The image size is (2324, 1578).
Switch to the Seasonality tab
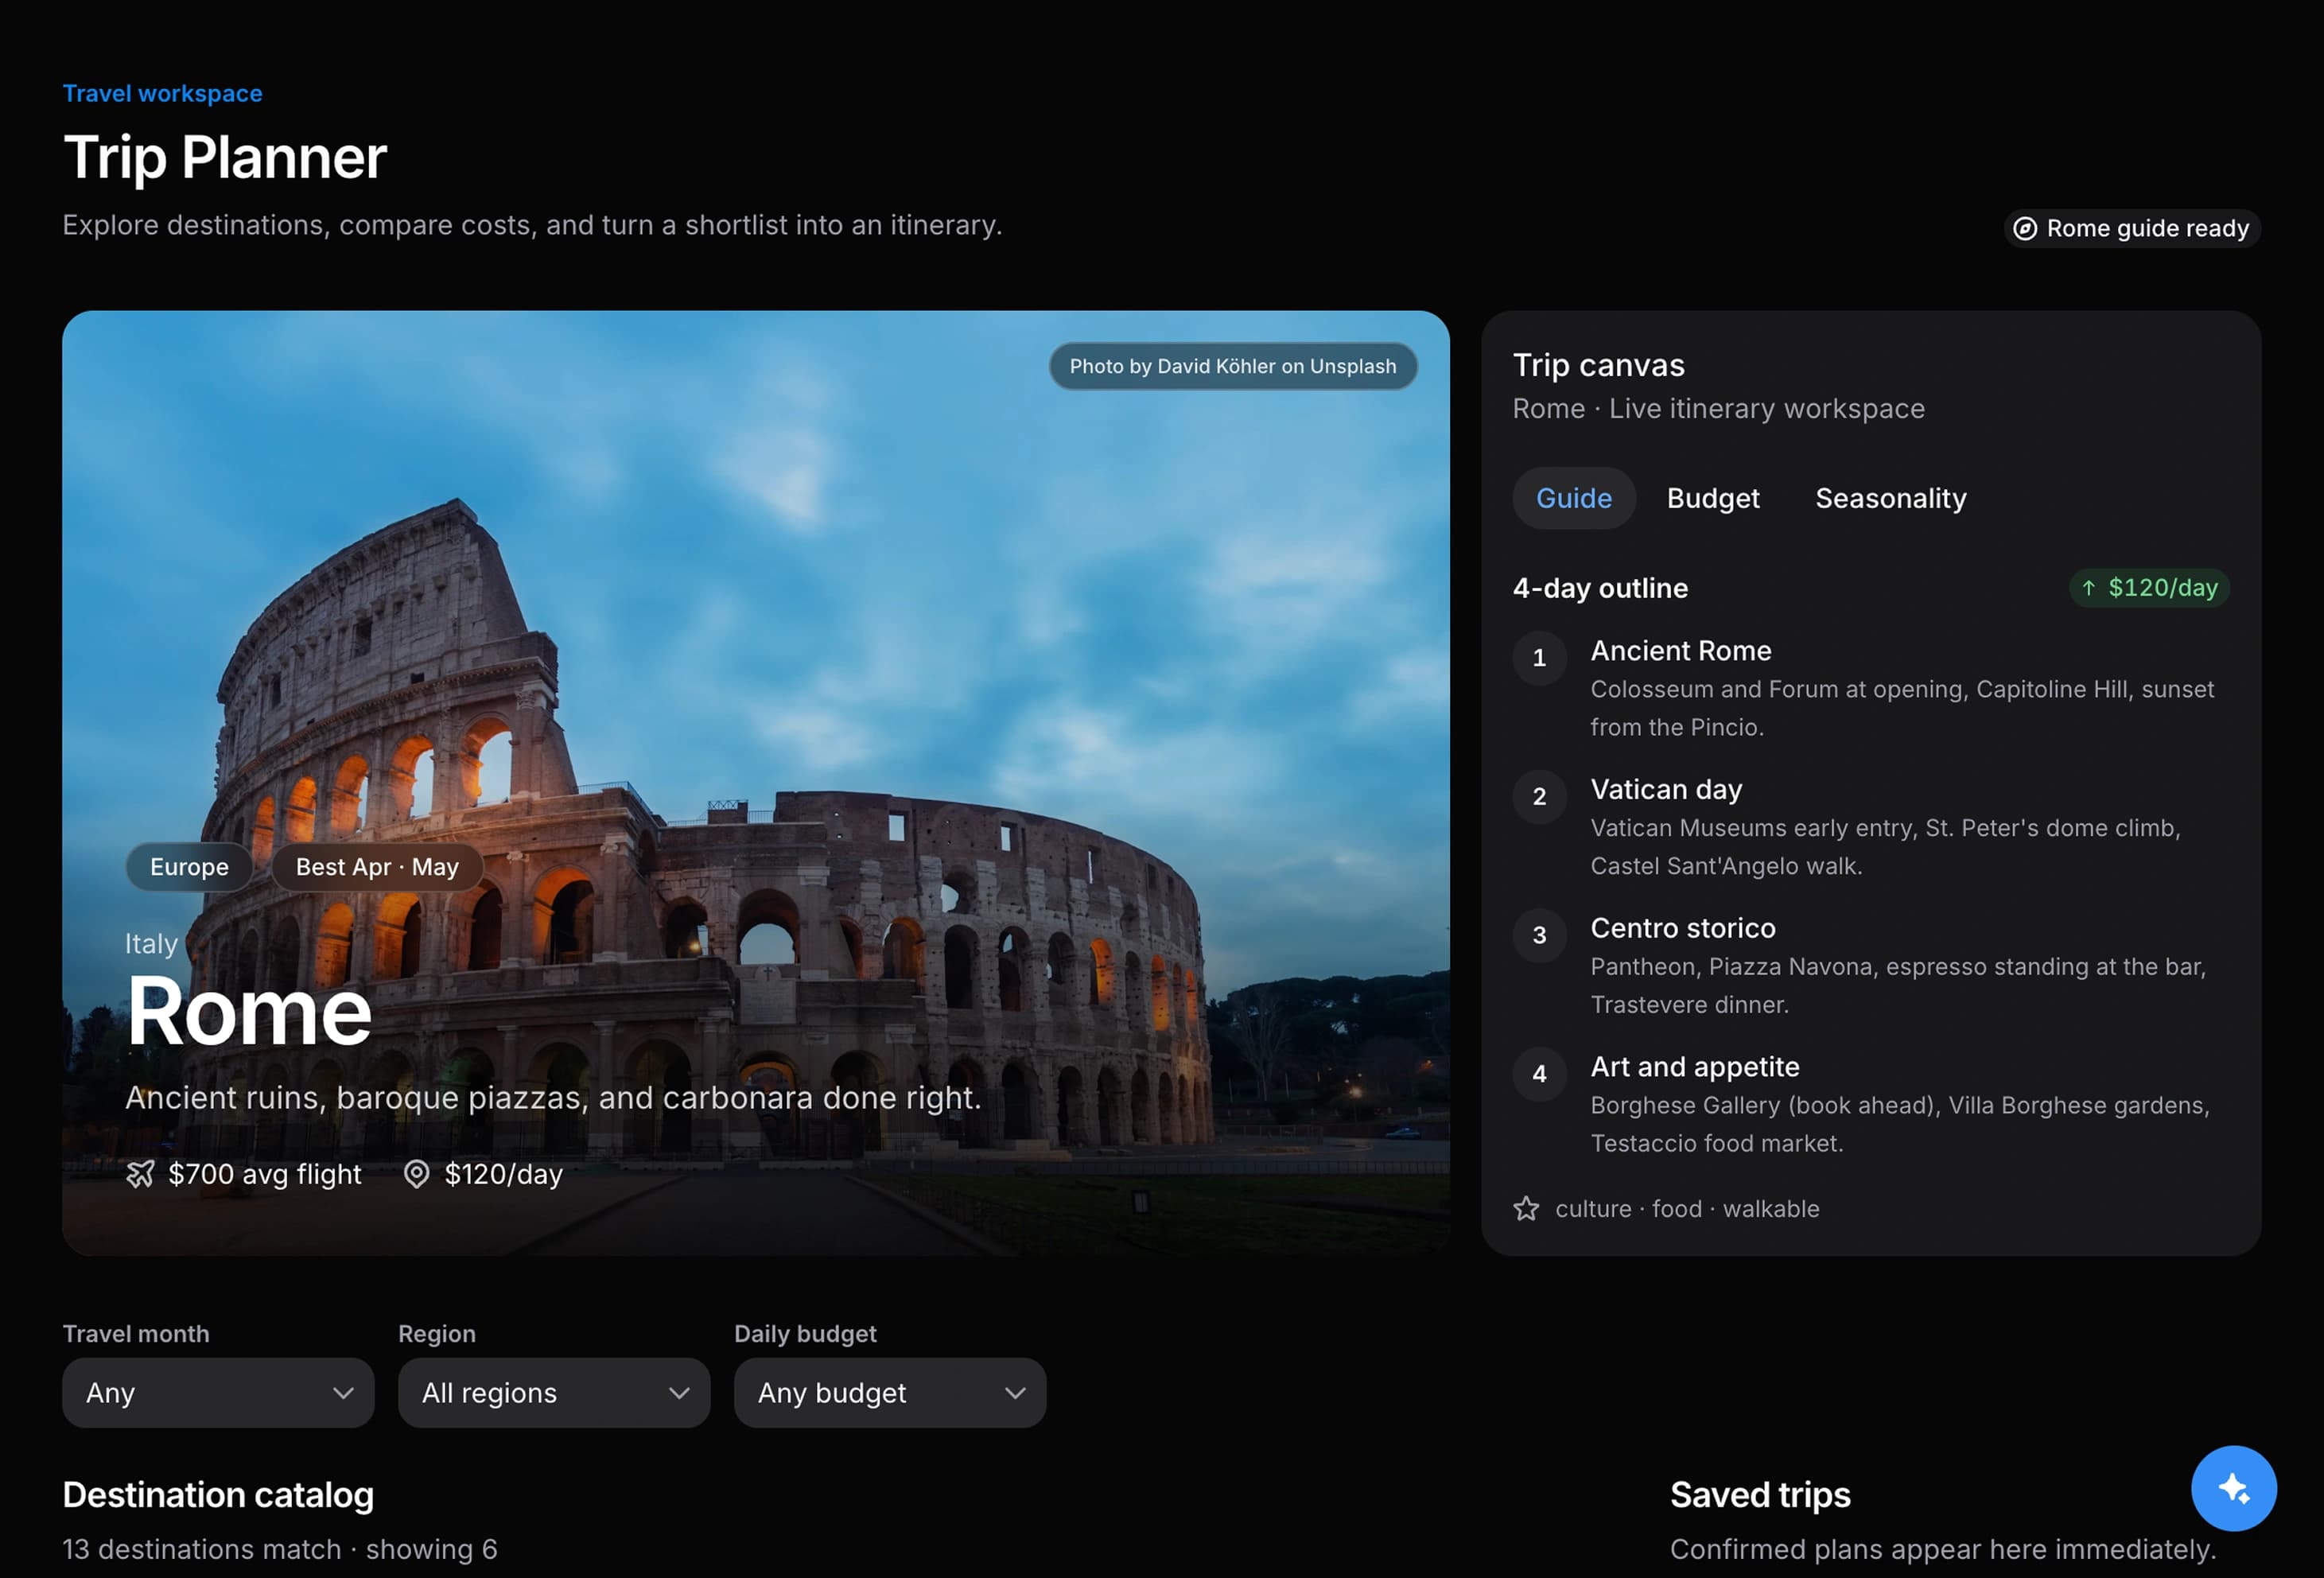point(1890,498)
